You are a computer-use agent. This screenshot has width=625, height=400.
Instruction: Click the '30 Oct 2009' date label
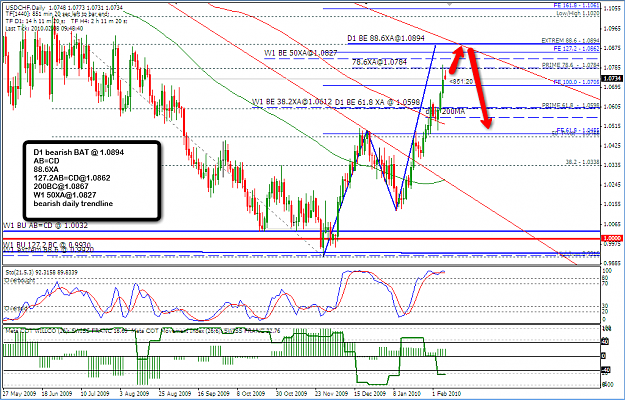292,393
